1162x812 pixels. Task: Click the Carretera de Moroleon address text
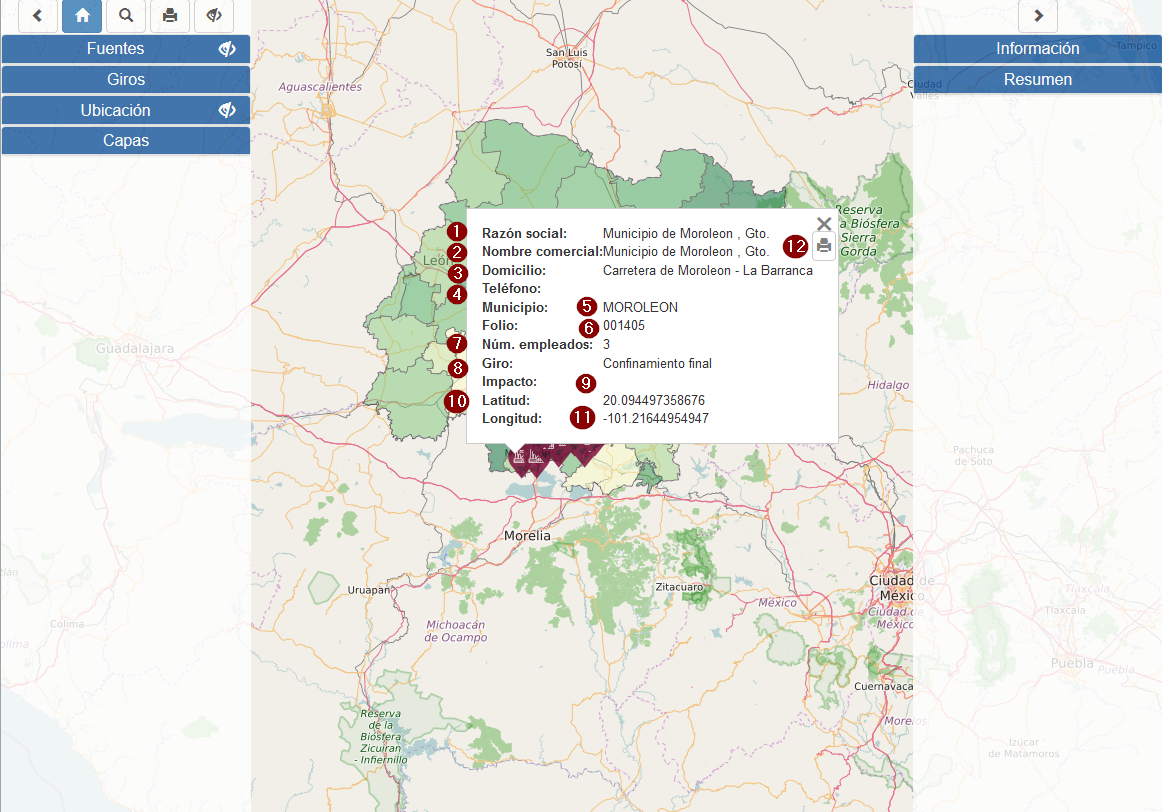pos(708,271)
